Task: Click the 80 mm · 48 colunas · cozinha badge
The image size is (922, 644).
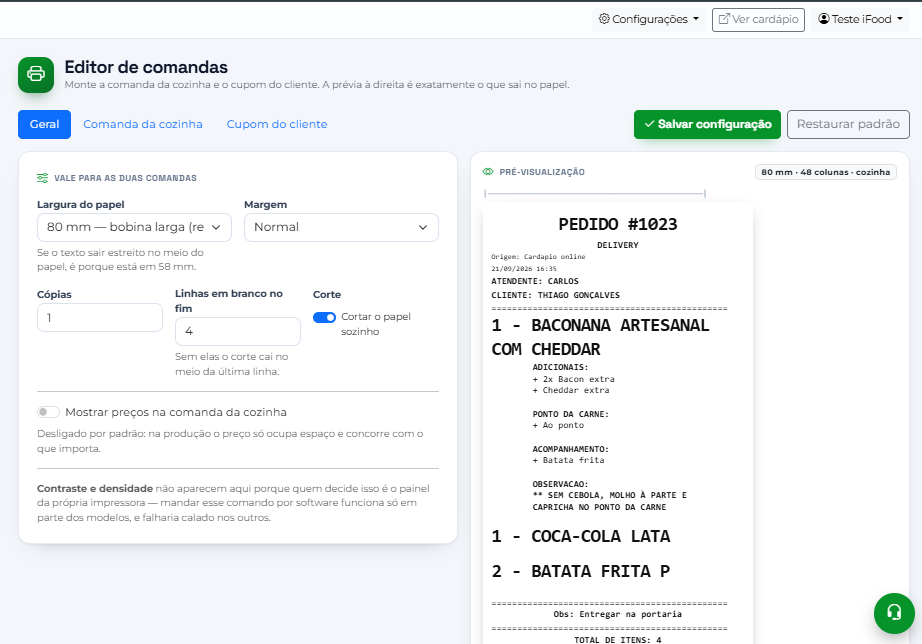Action: tap(826, 172)
